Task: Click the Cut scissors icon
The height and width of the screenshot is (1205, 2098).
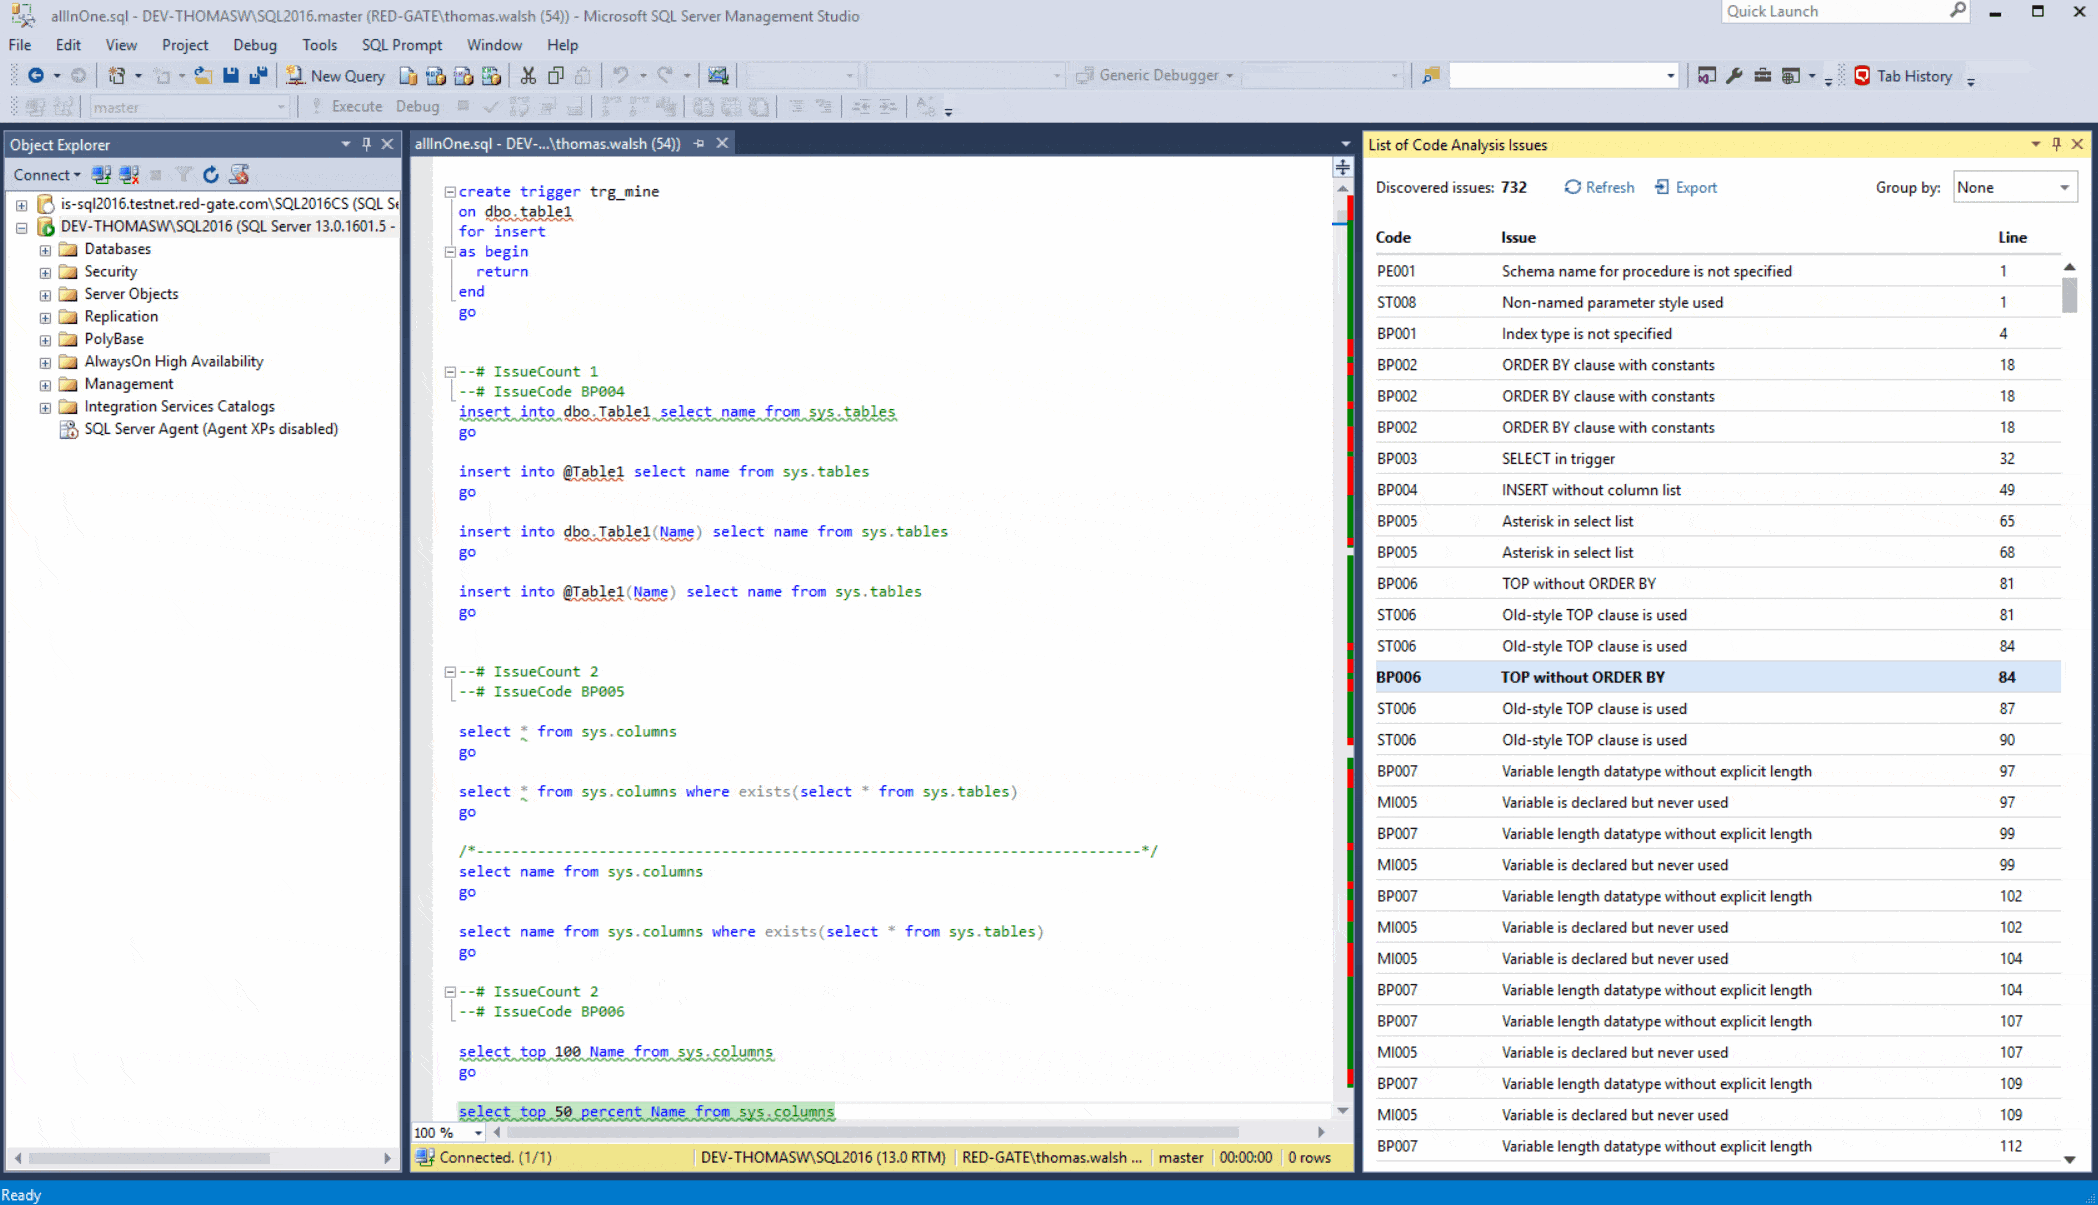Action: 528,75
